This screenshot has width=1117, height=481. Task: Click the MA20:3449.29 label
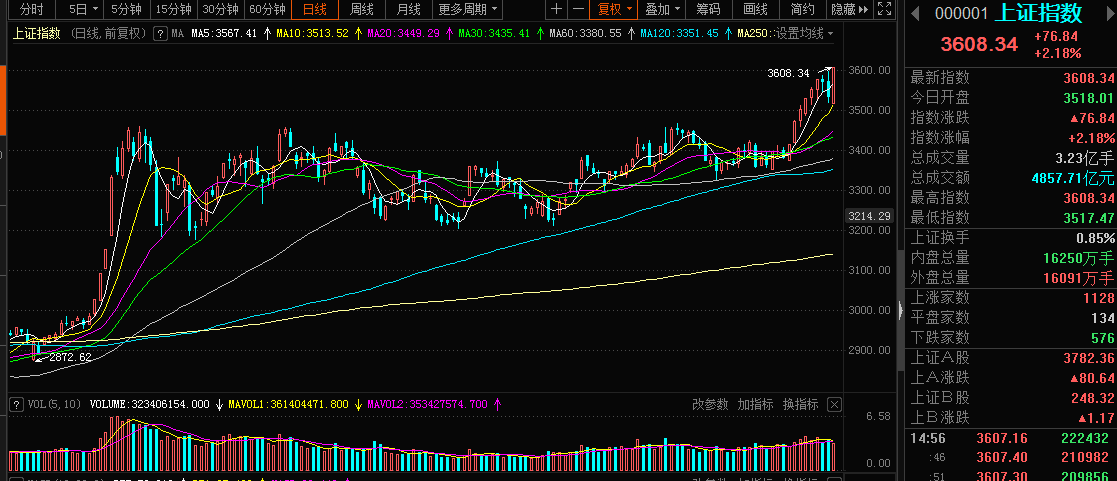coord(405,33)
